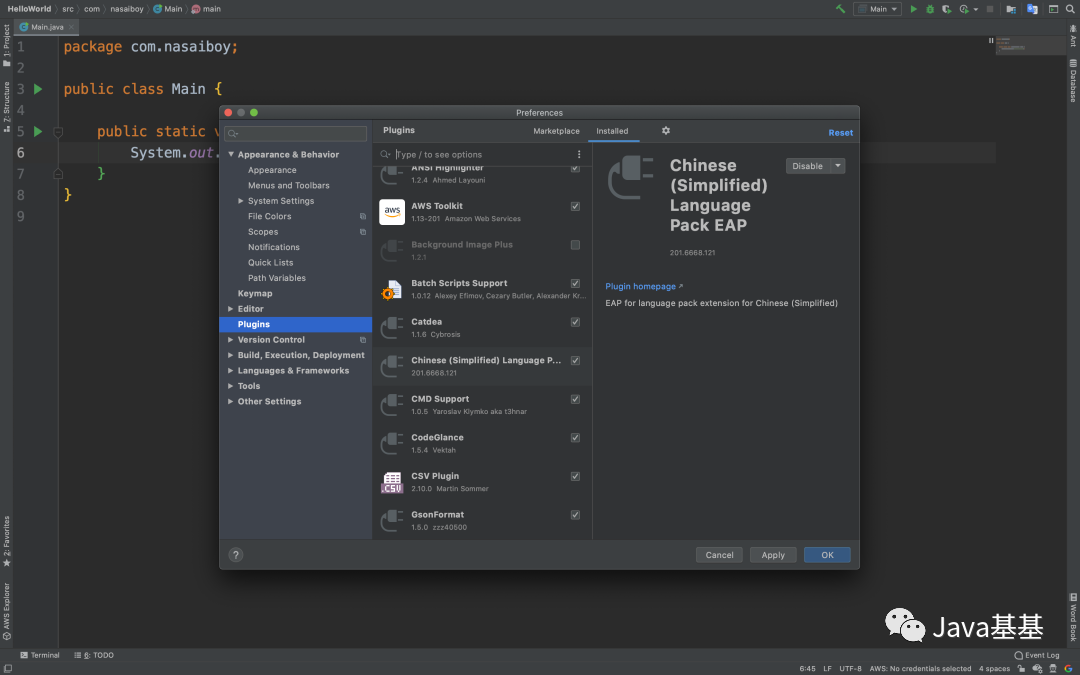Open plugin settings gear icon
The height and width of the screenshot is (675, 1080).
pyautogui.click(x=665, y=131)
